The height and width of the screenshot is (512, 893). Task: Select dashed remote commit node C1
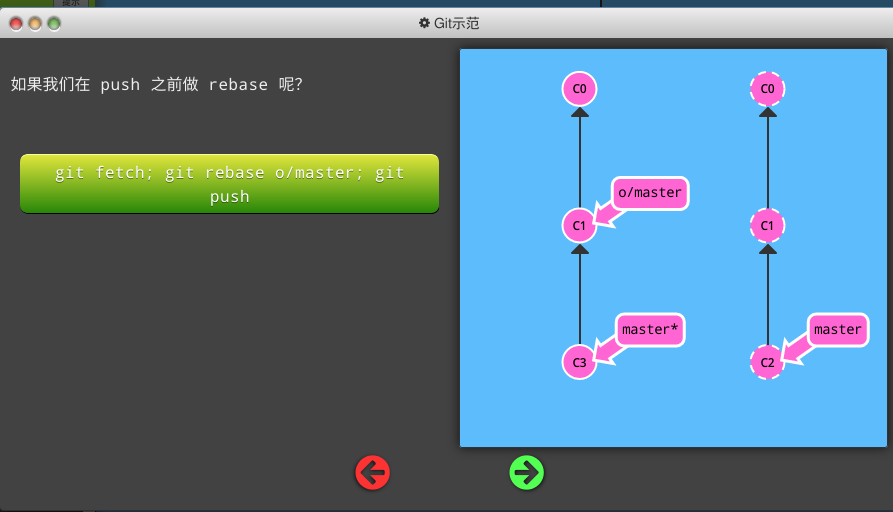[767, 226]
